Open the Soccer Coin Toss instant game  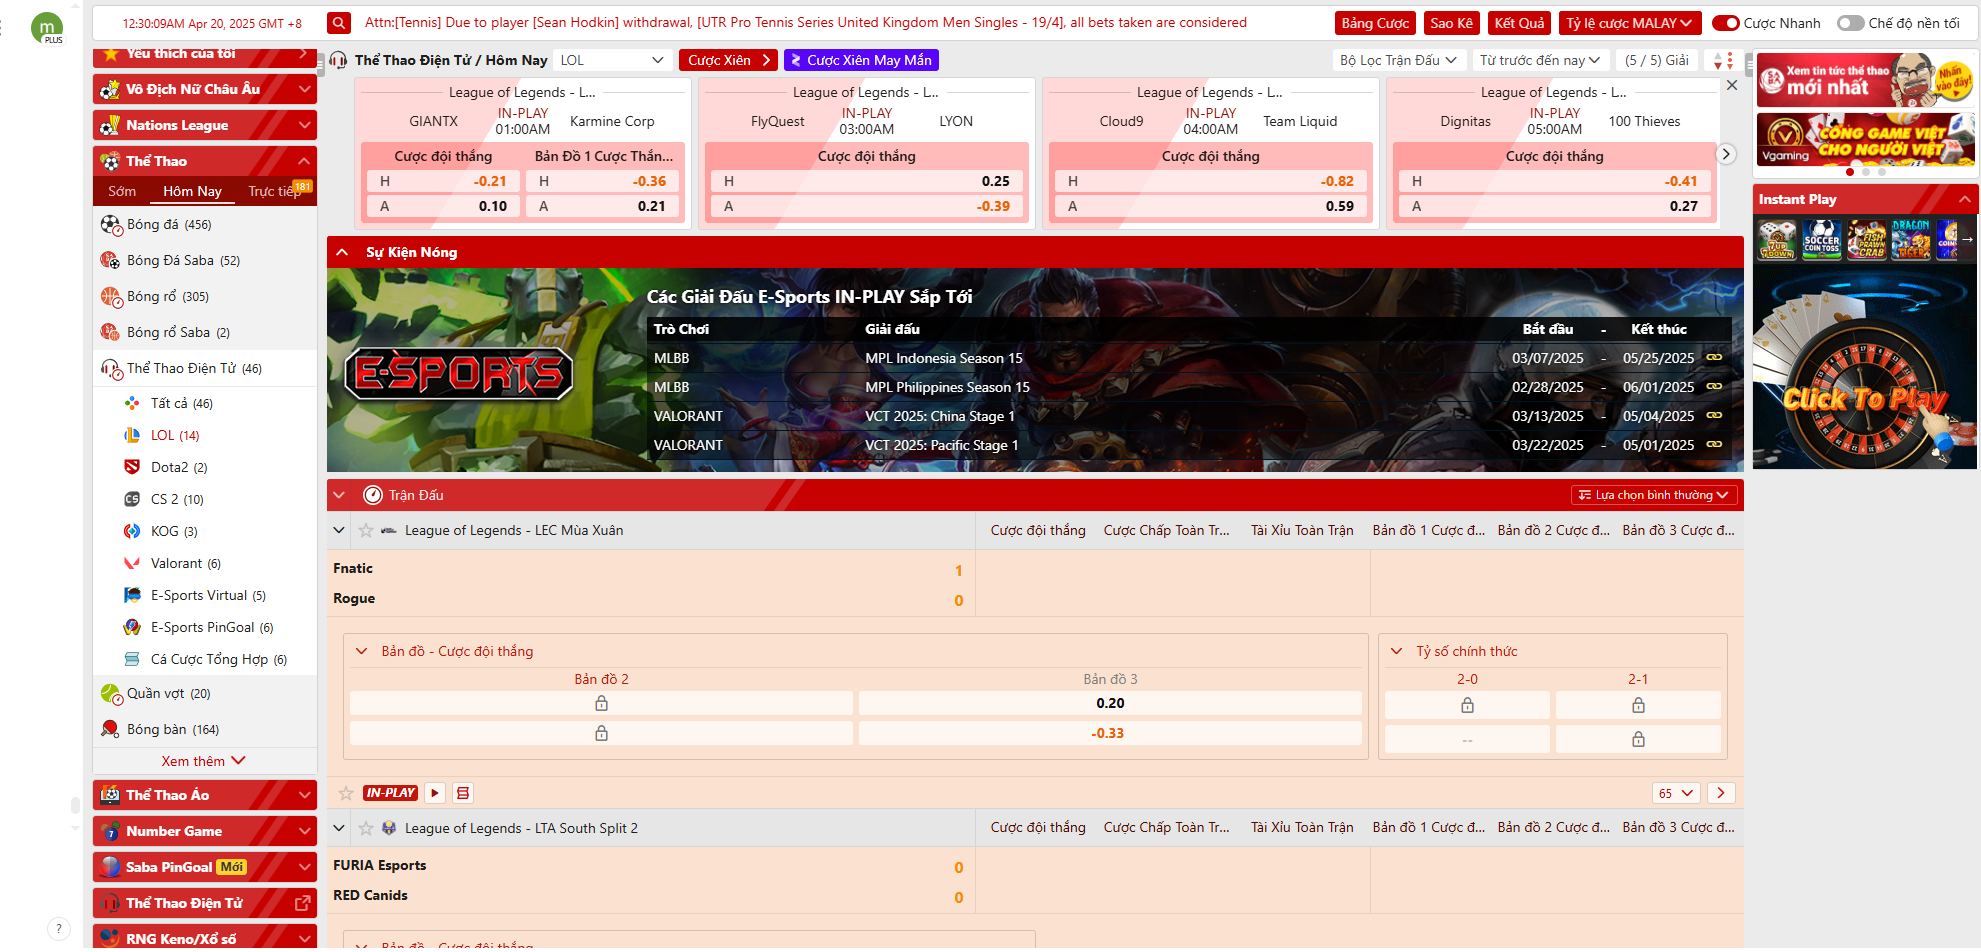click(1821, 240)
